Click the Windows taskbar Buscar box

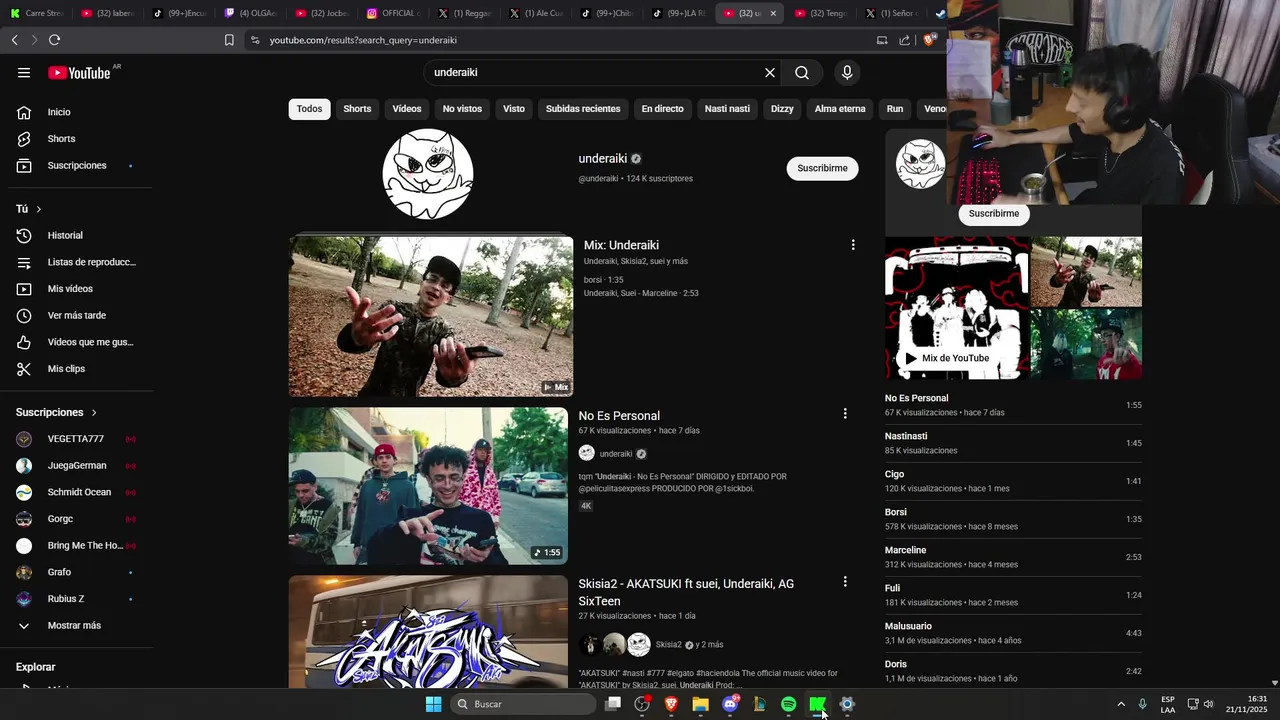522,704
